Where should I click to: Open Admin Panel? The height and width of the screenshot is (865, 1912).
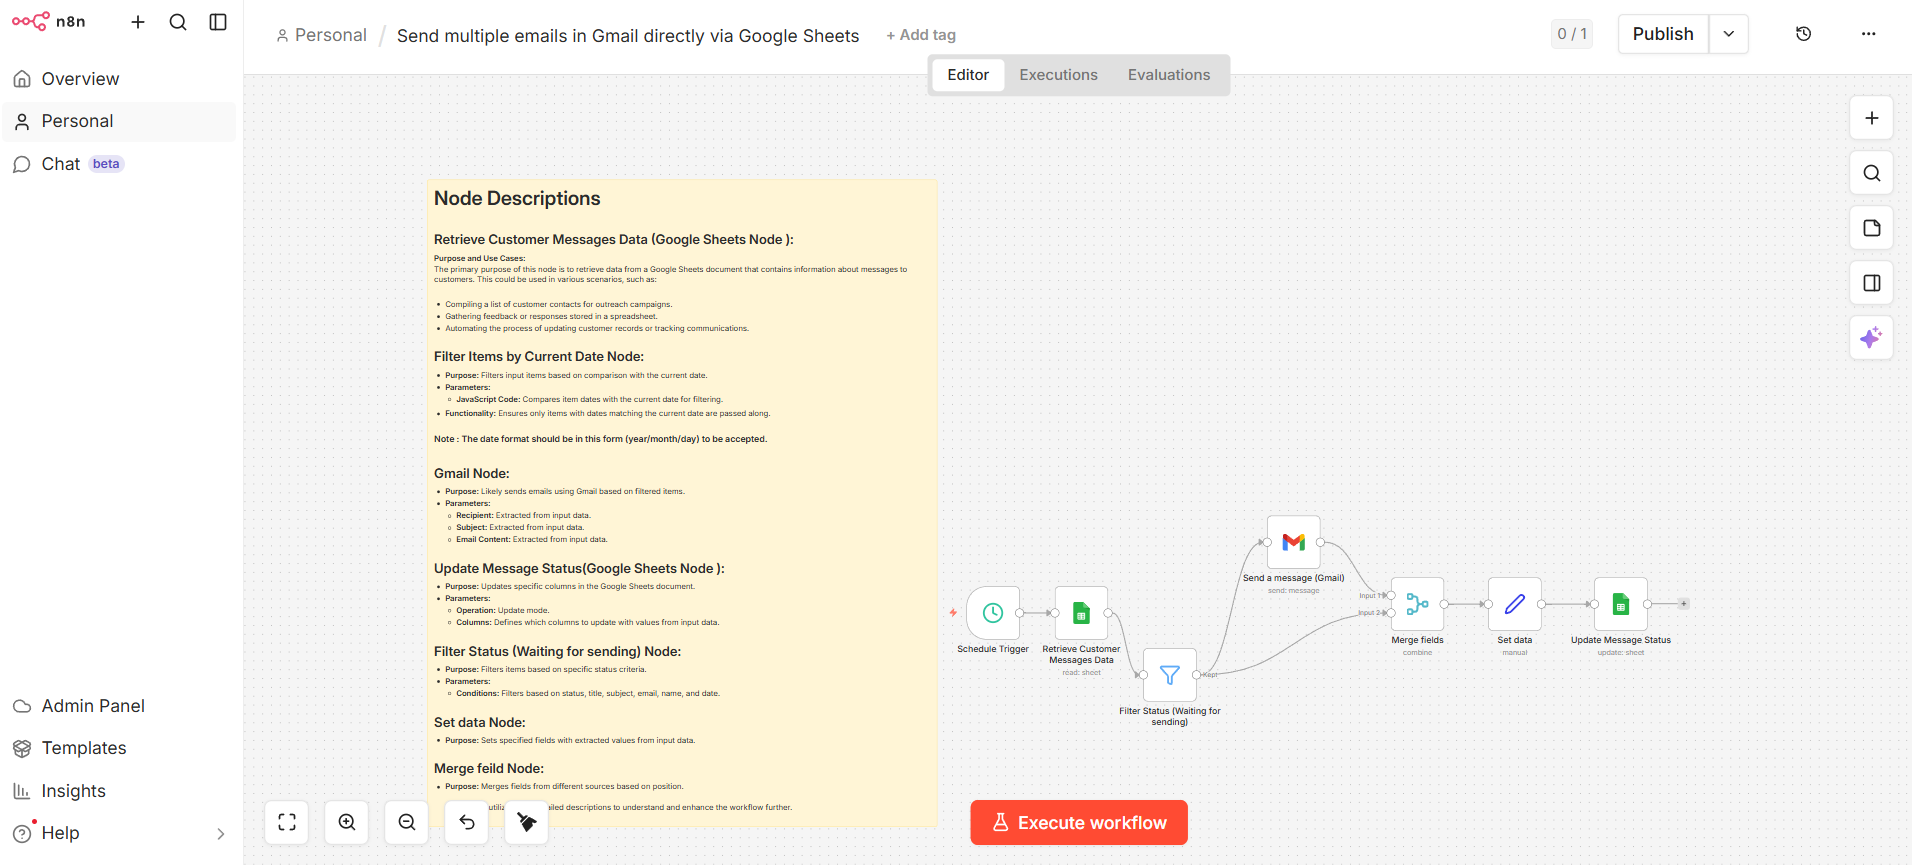(120, 706)
